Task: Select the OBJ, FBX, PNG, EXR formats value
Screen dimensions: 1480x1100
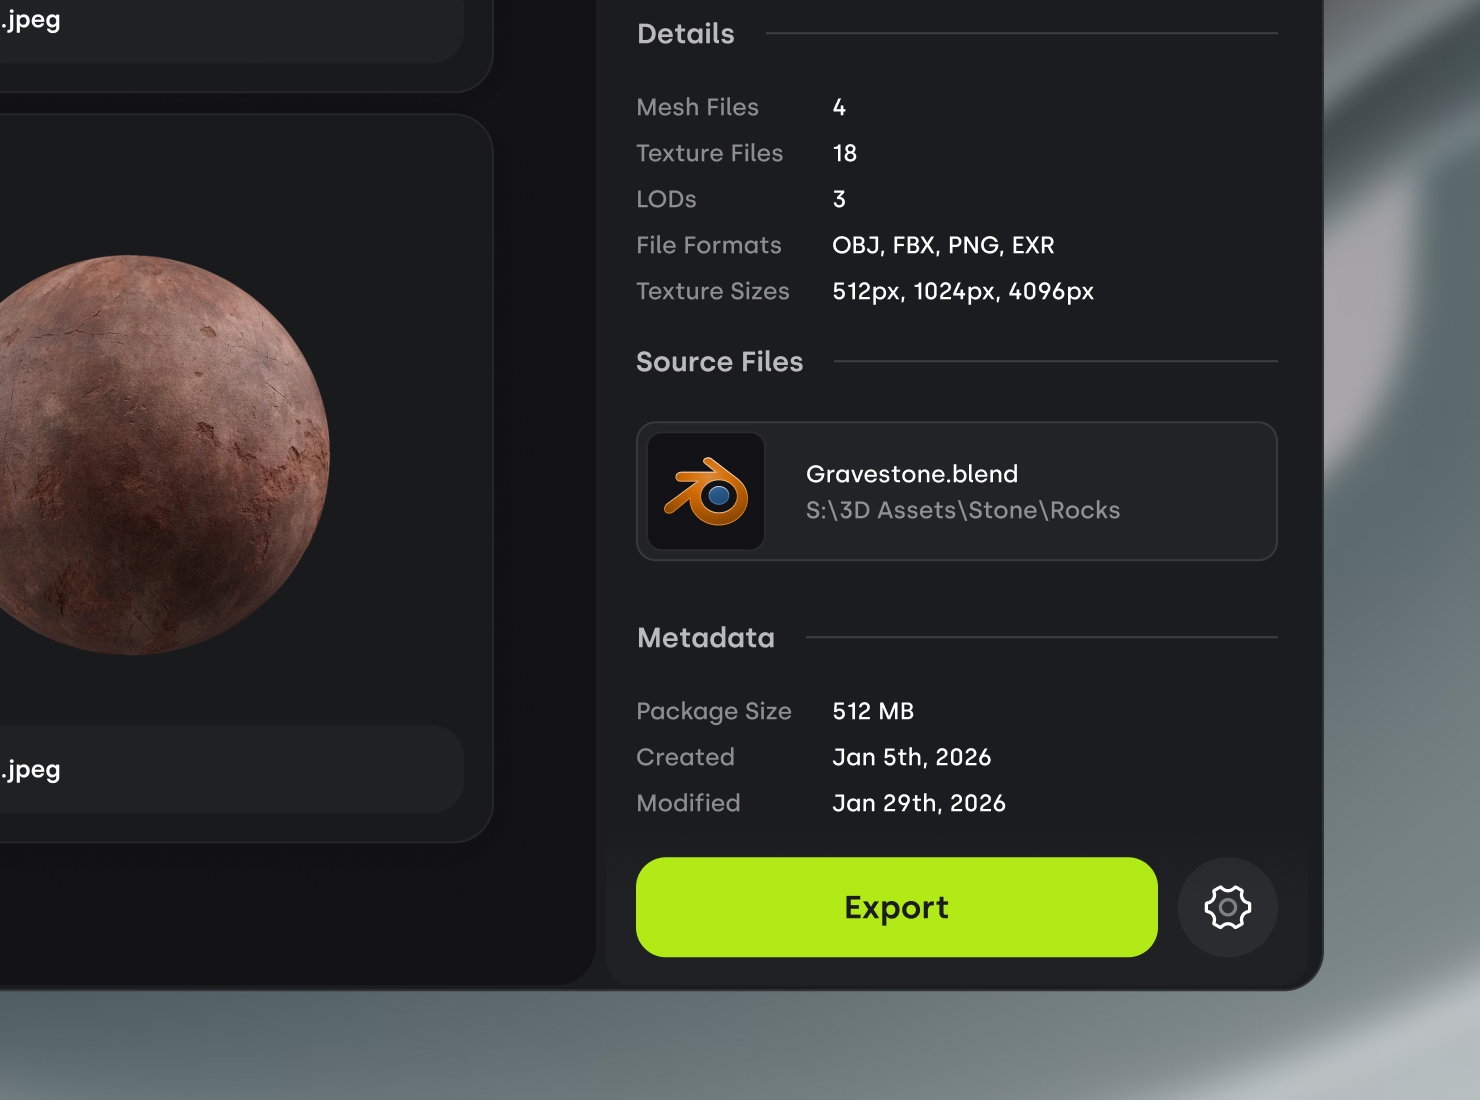Action: [943, 245]
